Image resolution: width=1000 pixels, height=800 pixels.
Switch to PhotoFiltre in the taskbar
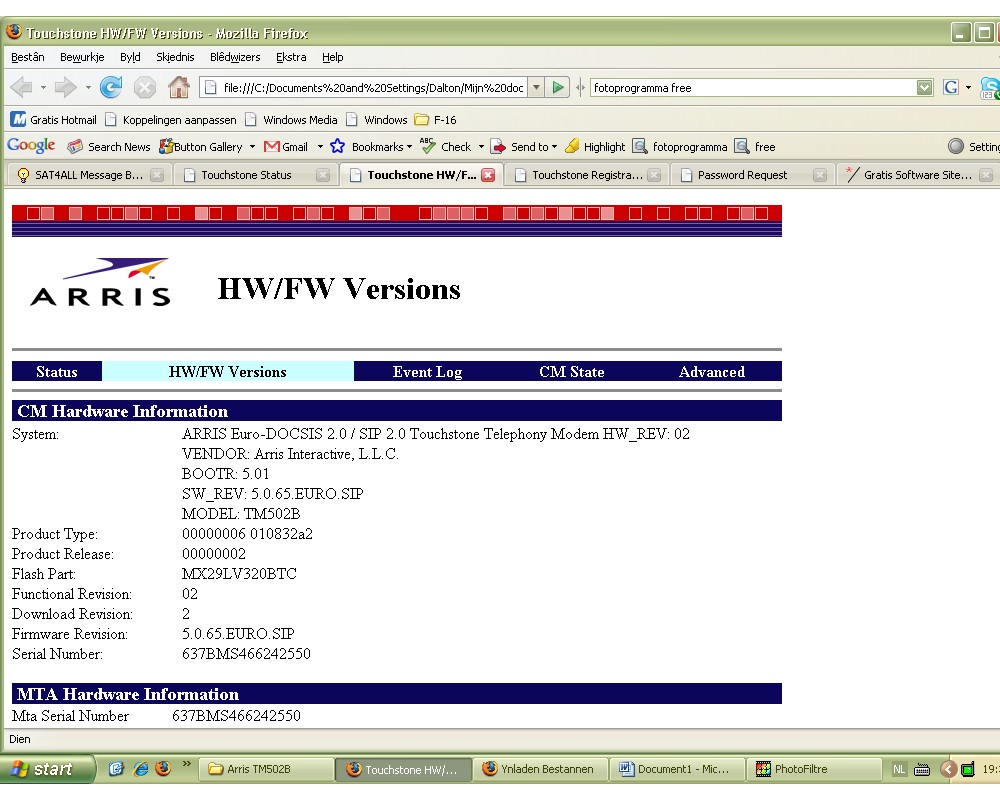point(814,769)
